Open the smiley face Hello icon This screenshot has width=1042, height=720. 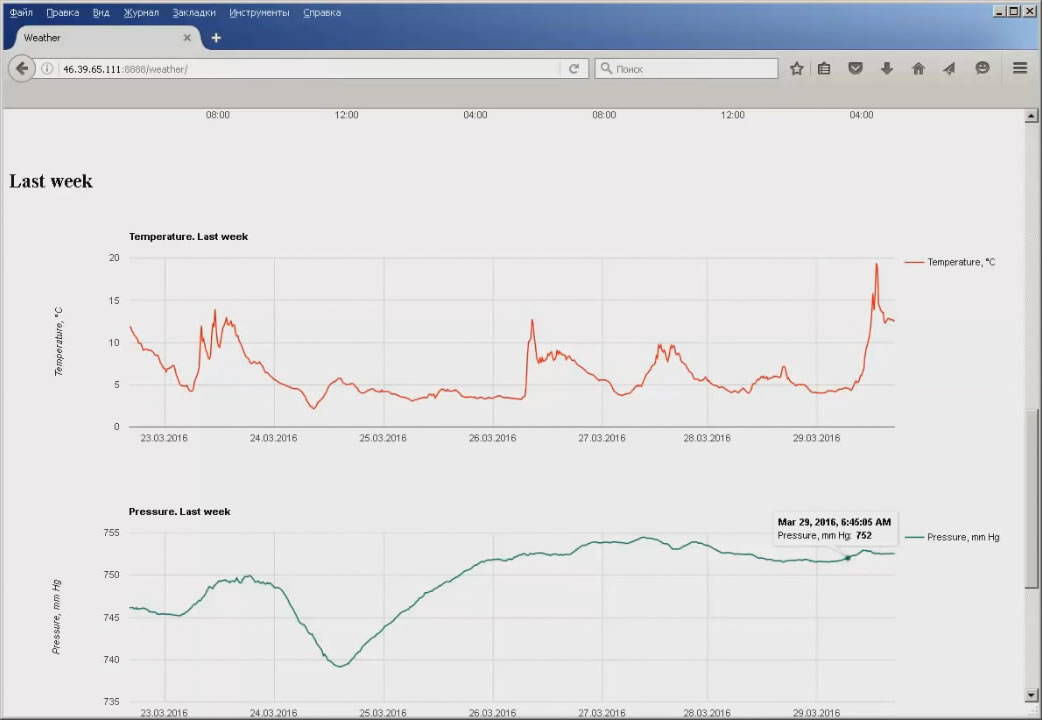coord(982,69)
